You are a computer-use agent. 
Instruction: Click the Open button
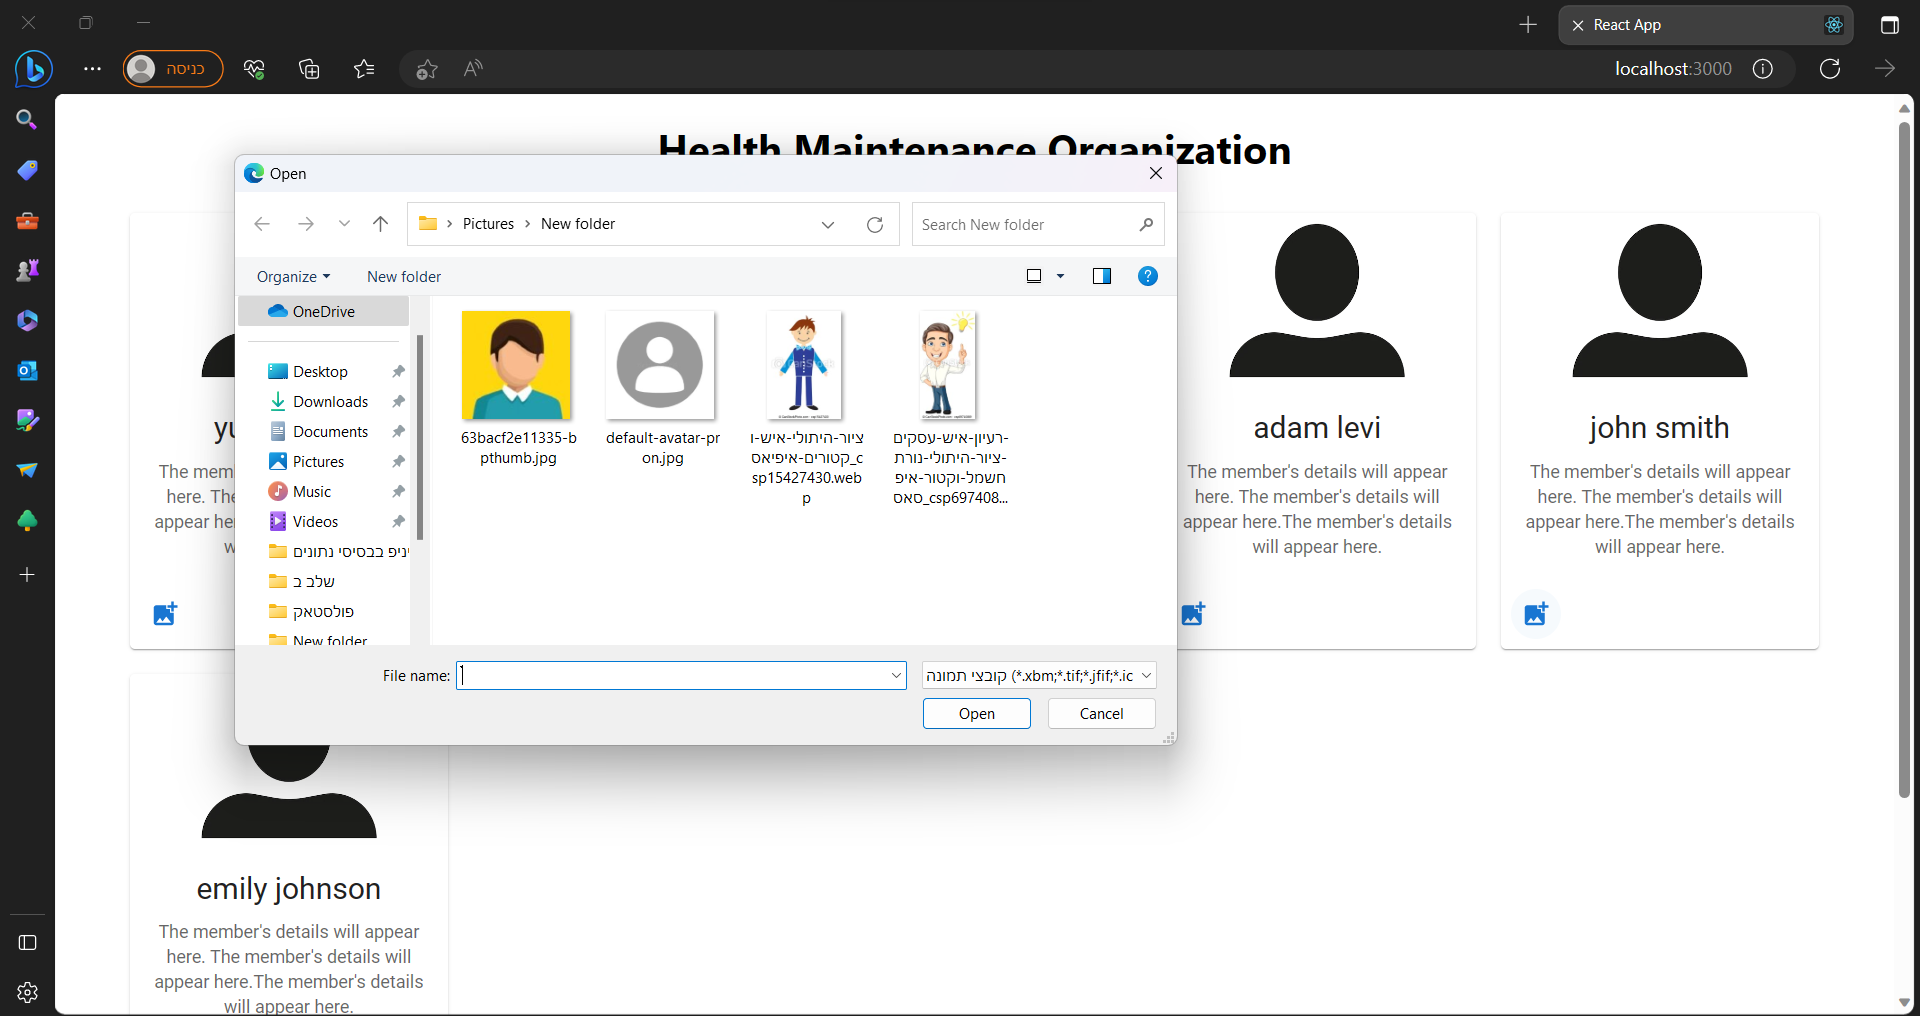coord(977,714)
